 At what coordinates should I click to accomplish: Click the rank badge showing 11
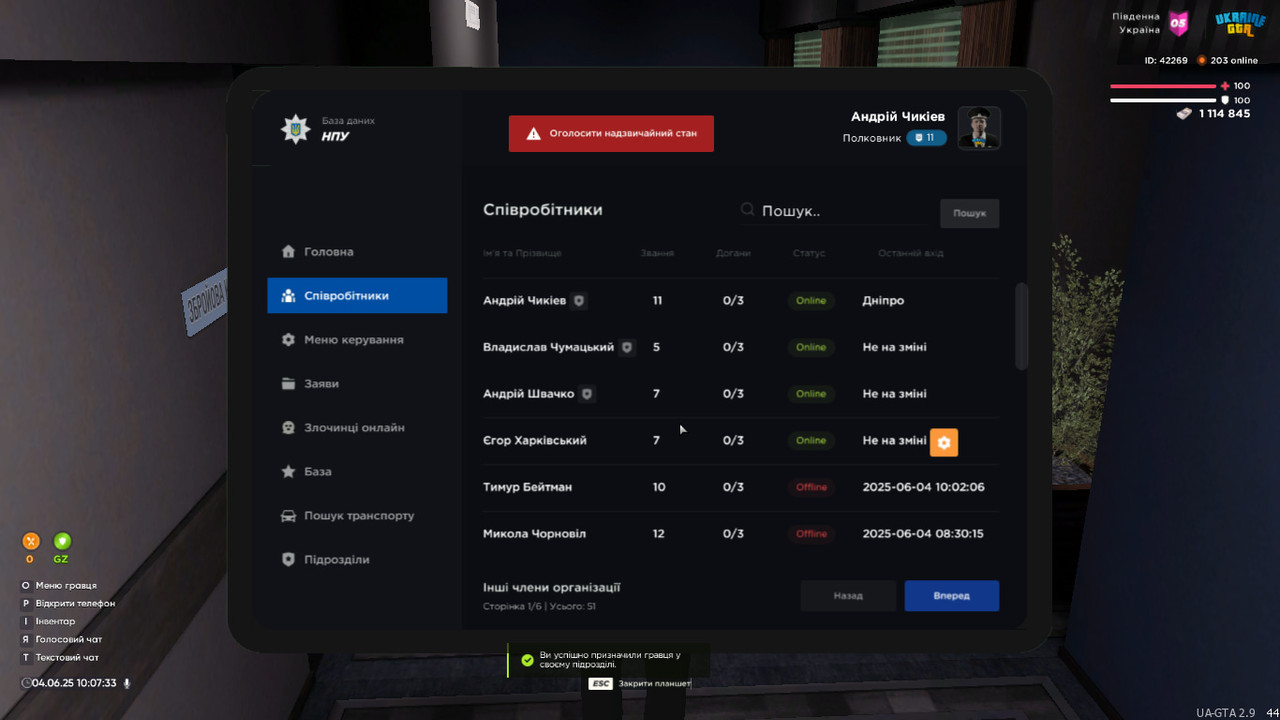(926, 138)
